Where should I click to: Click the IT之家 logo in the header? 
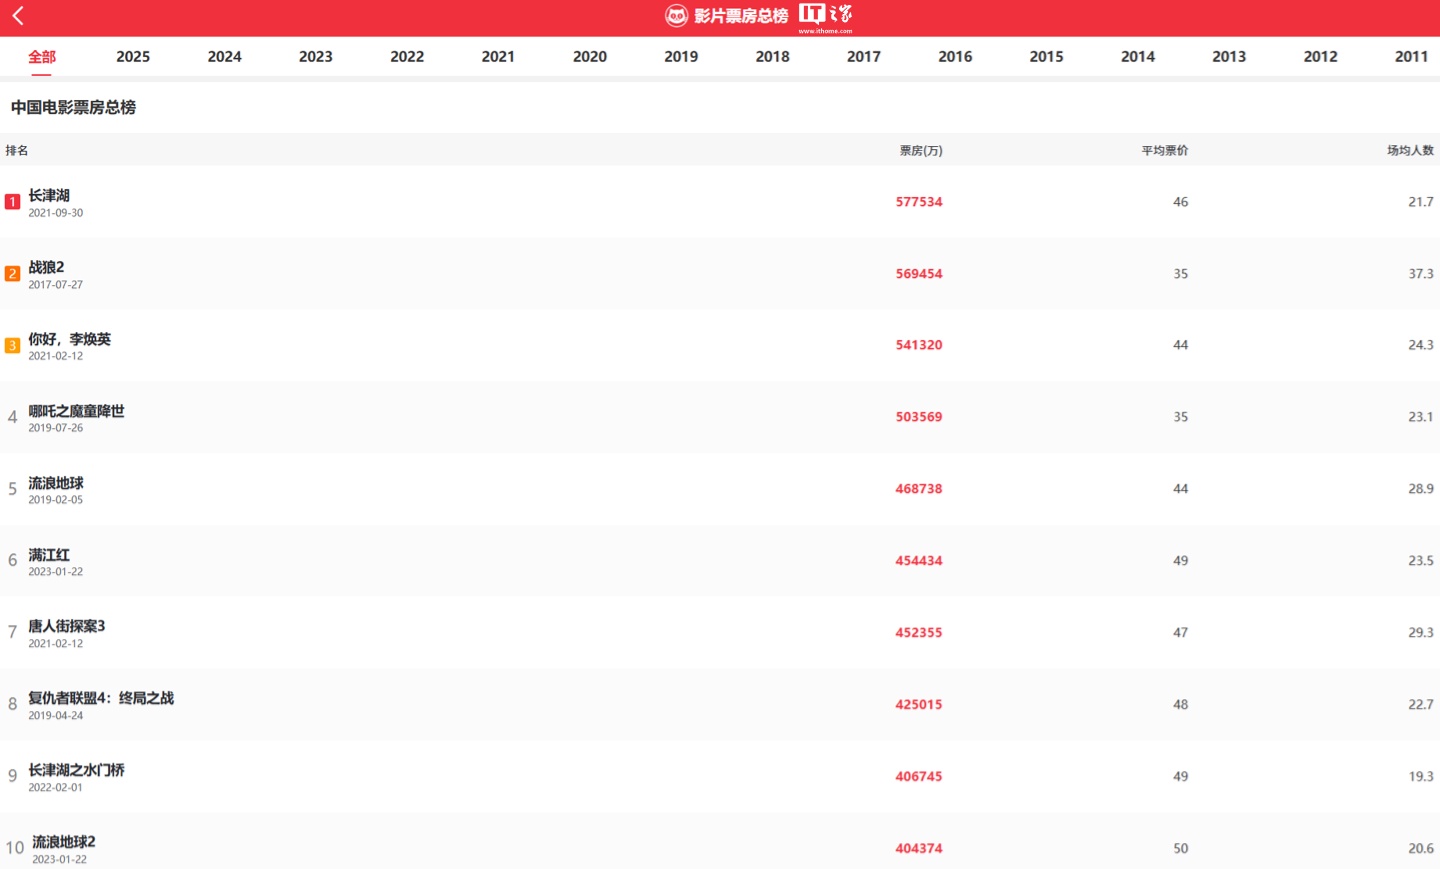click(x=826, y=16)
